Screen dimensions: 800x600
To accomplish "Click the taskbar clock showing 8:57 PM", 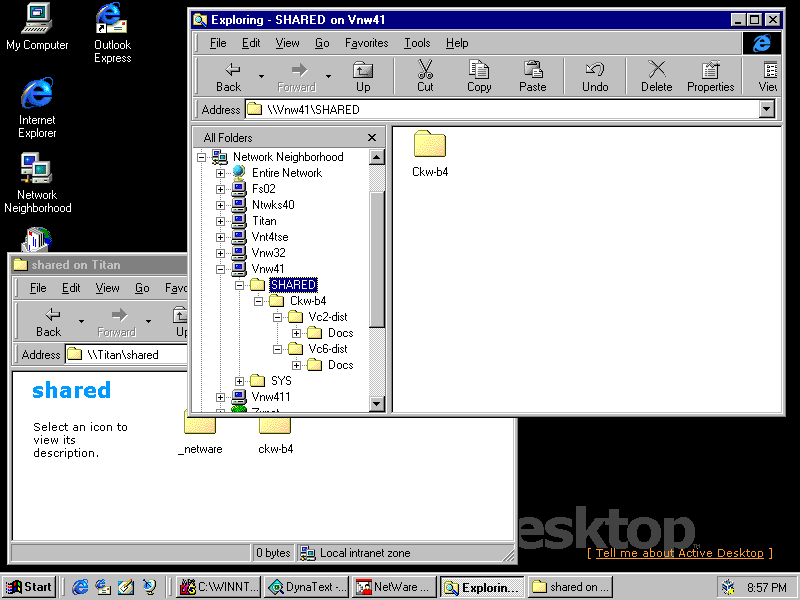I will [x=766, y=588].
